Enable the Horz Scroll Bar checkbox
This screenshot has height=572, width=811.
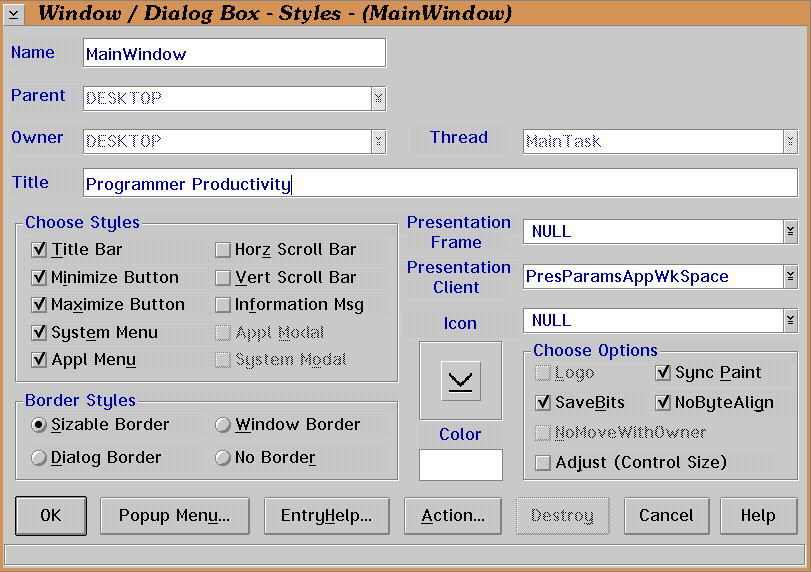223,250
